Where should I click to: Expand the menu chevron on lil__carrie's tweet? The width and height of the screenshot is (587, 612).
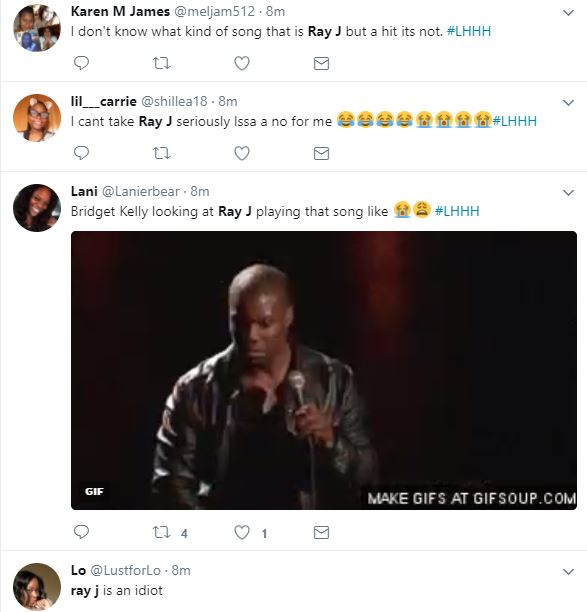(568, 103)
